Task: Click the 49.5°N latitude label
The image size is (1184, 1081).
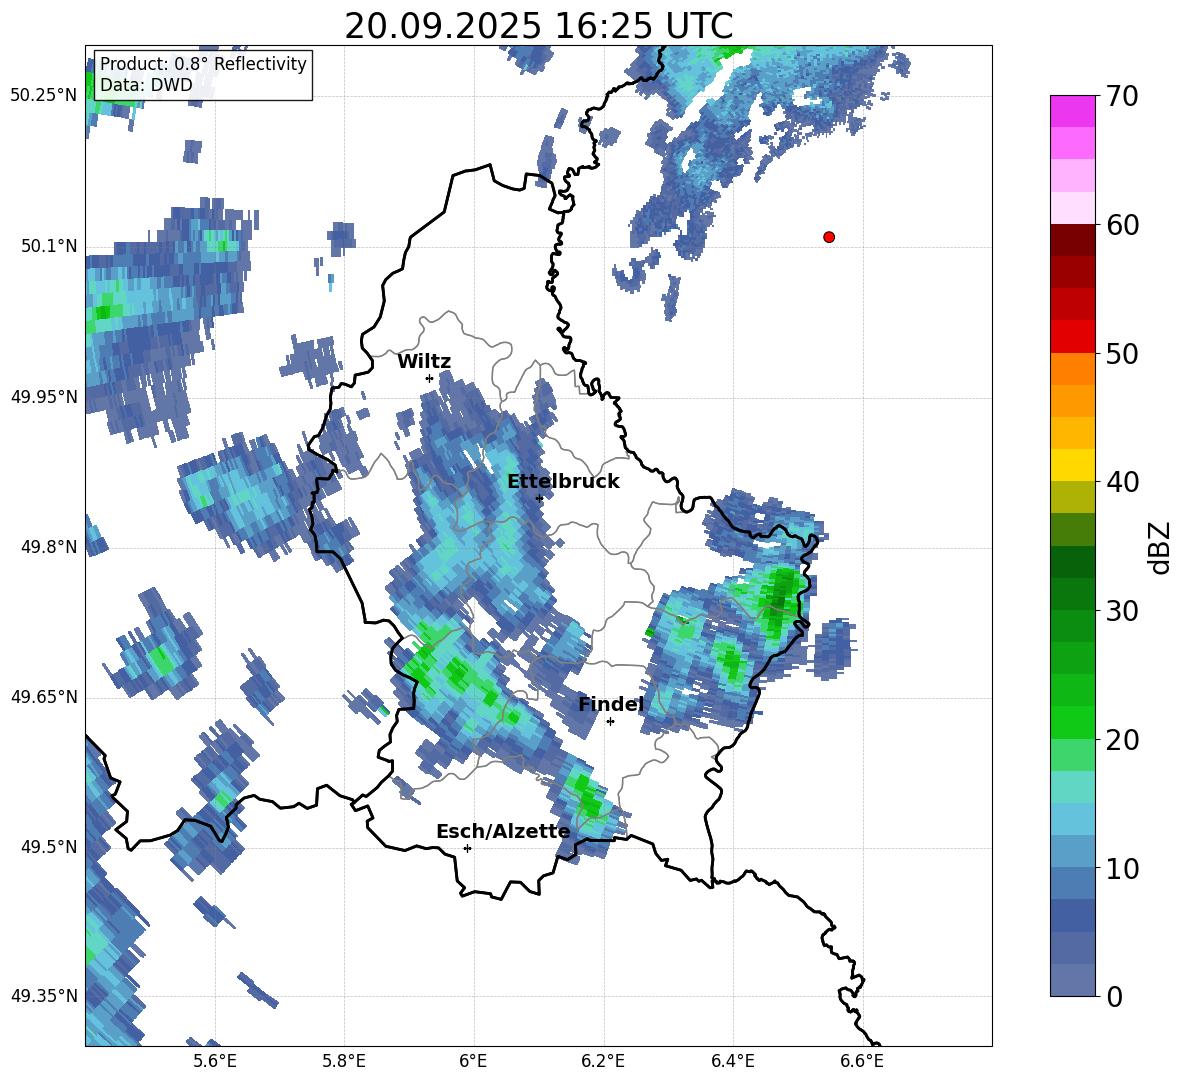Action: coord(49,847)
